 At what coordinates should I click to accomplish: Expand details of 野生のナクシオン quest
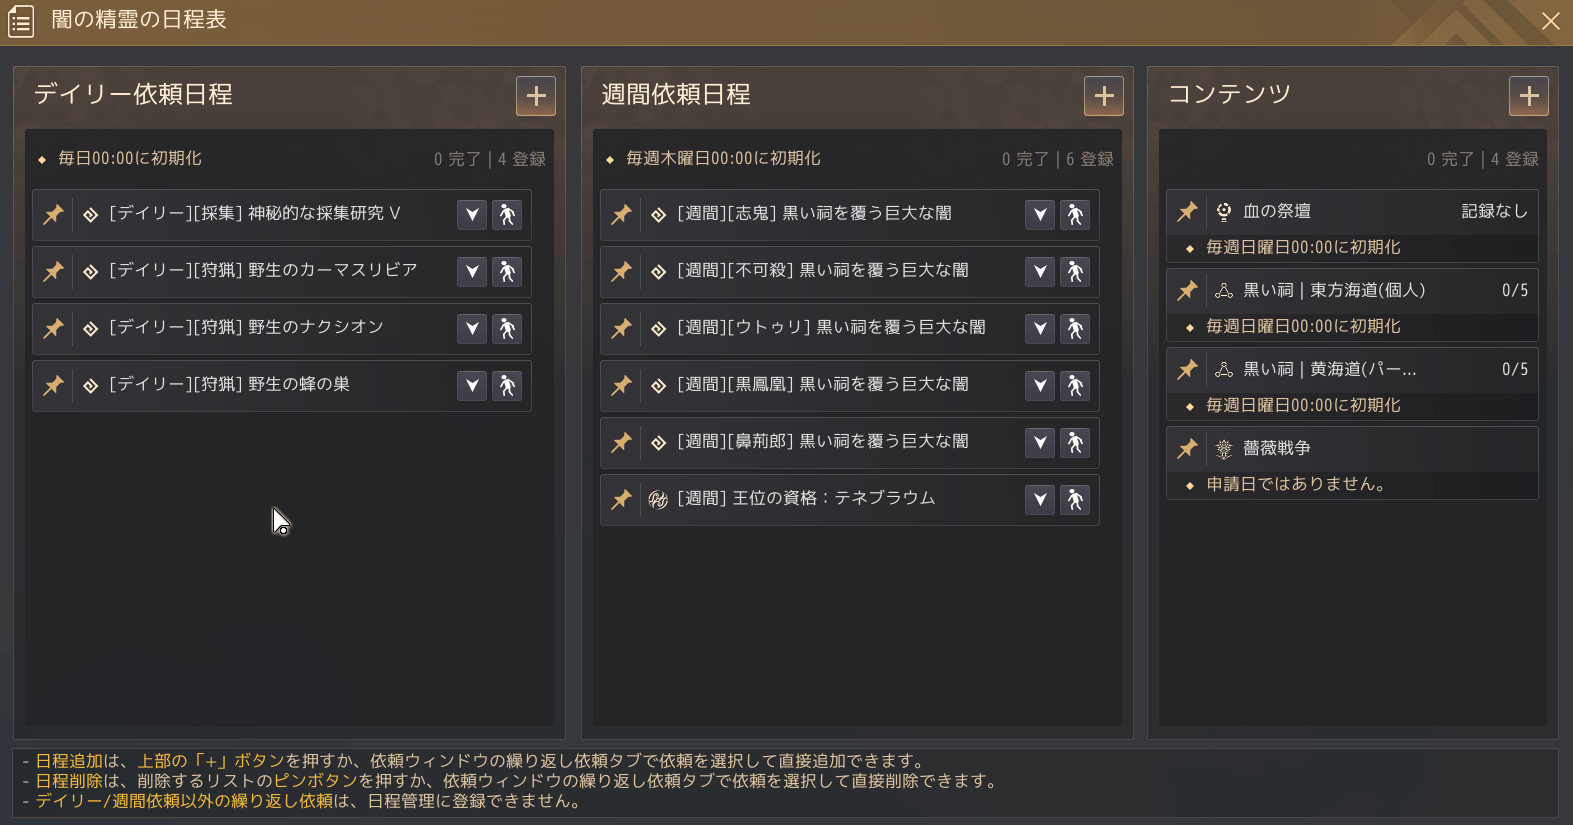click(x=472, y=329)
